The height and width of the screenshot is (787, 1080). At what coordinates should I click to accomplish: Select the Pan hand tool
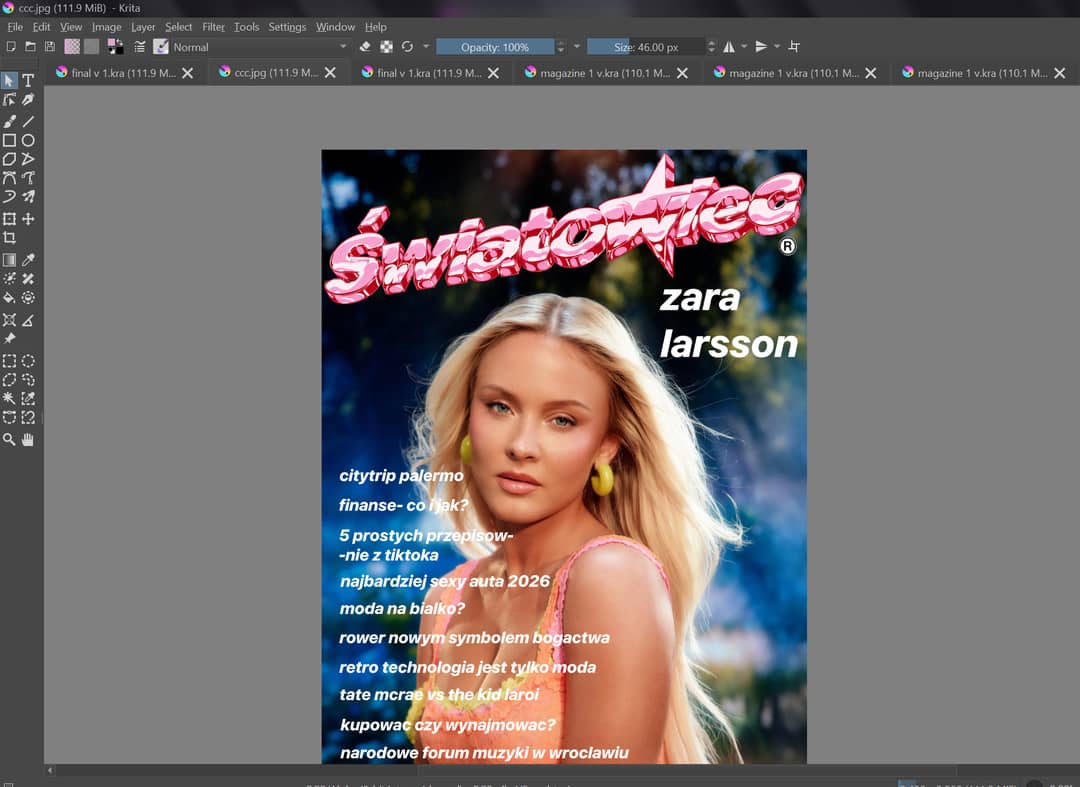click(28, 439)
